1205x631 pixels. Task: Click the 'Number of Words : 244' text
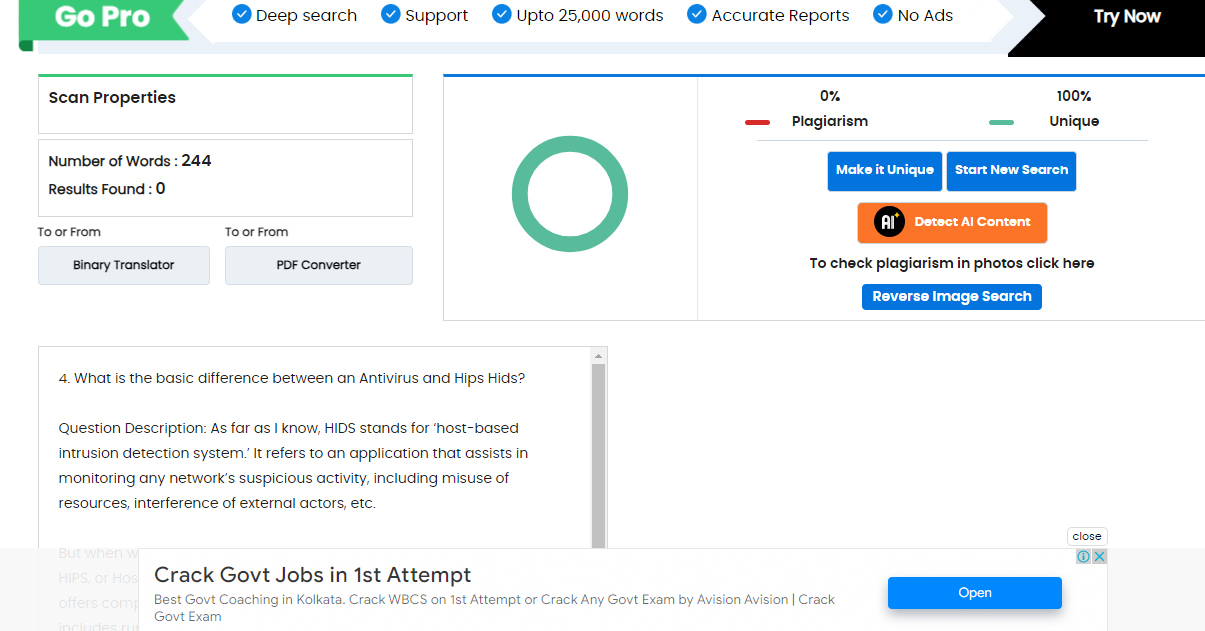pos(130,161)
